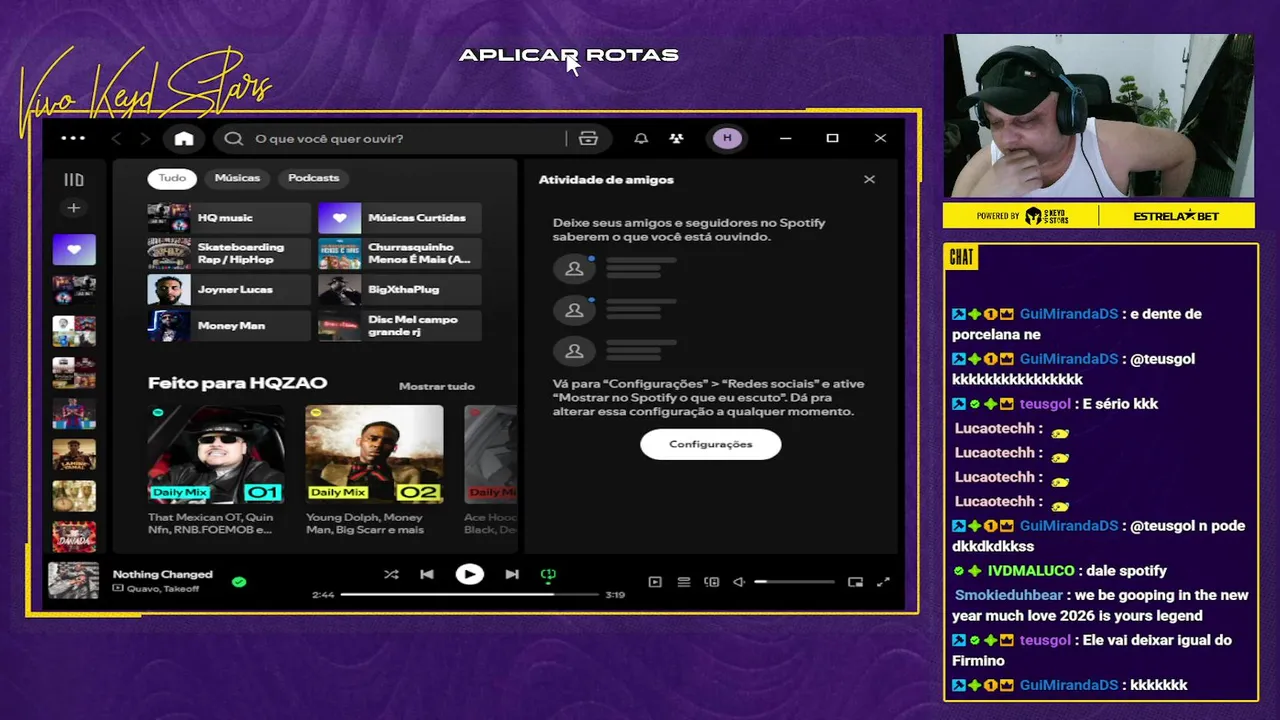This screenshot has height=720, width=1280.
Task: Mute with the volume speaker icon
Action: (x=739, y=582)
